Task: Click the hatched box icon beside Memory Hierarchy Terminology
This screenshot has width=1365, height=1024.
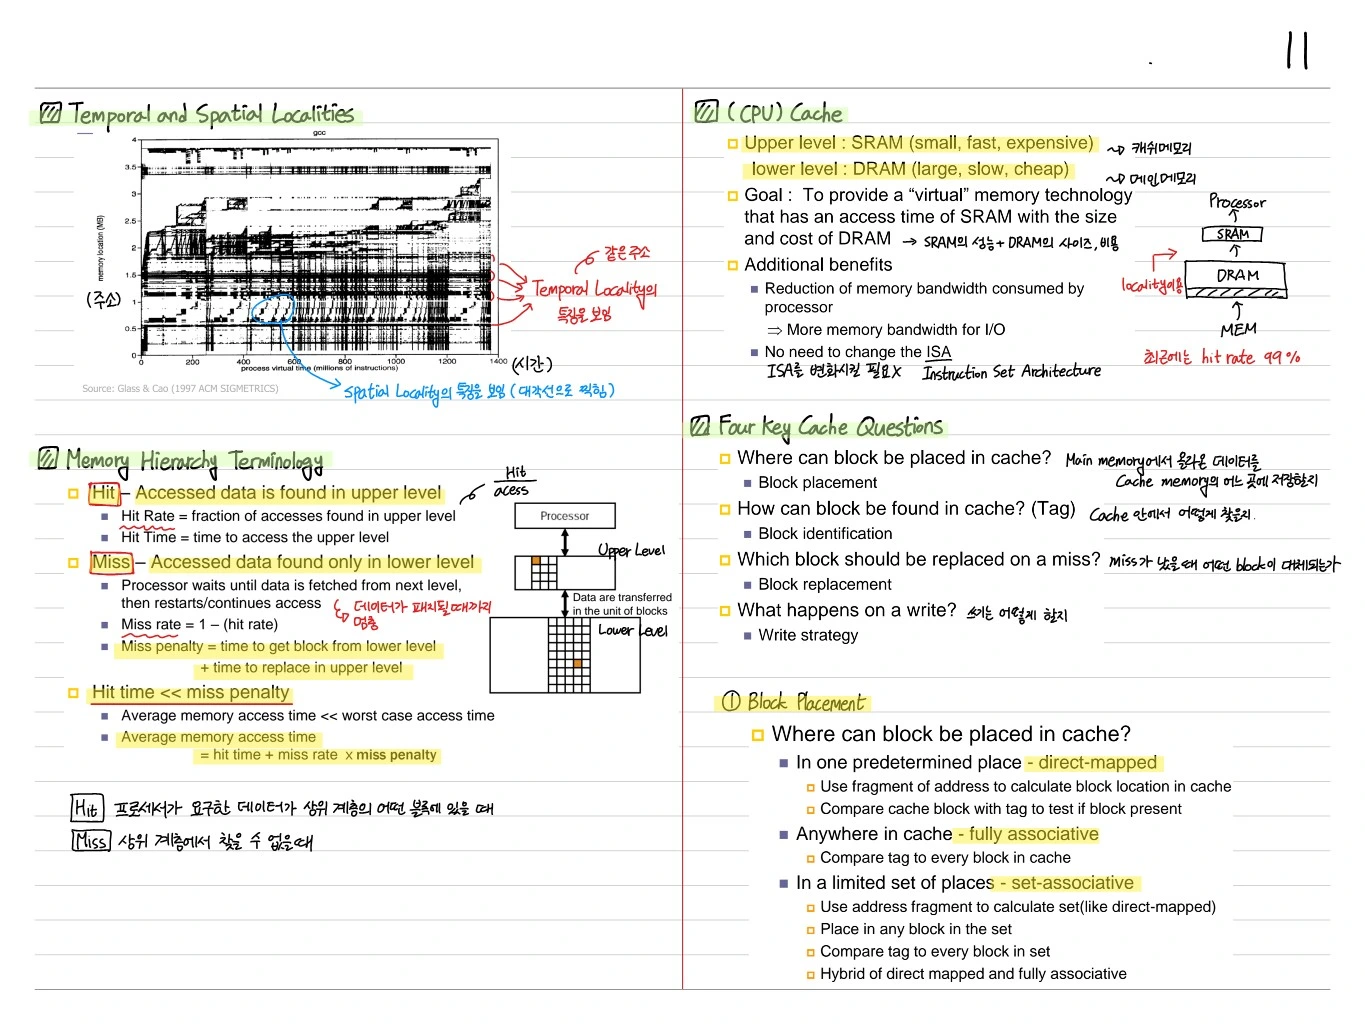Action: click(48, 459)
